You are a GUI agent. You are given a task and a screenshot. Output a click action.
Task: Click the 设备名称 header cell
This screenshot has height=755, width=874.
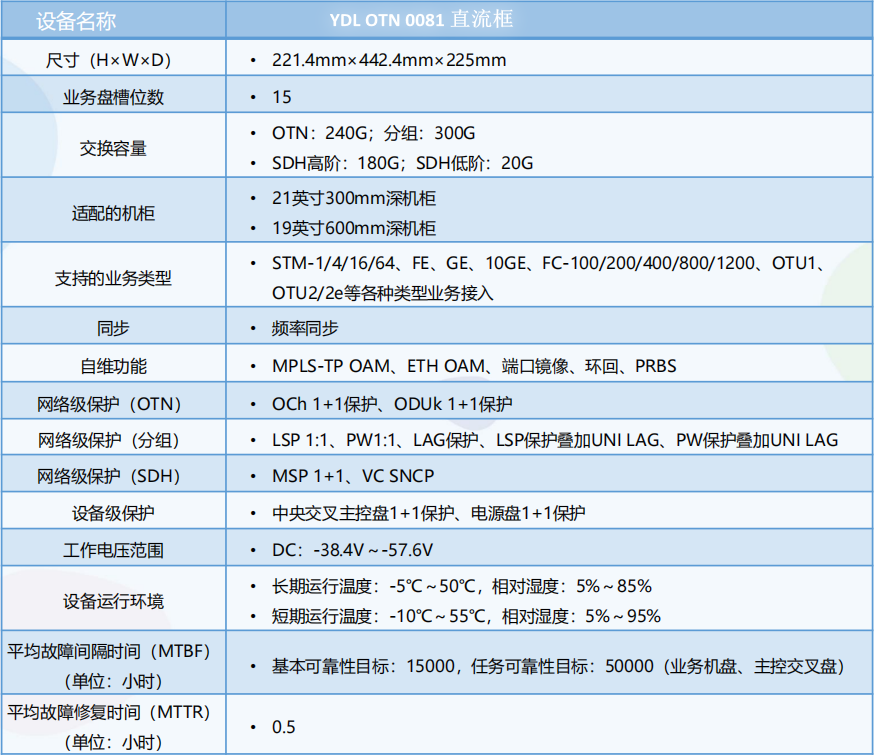click(78, 19)
